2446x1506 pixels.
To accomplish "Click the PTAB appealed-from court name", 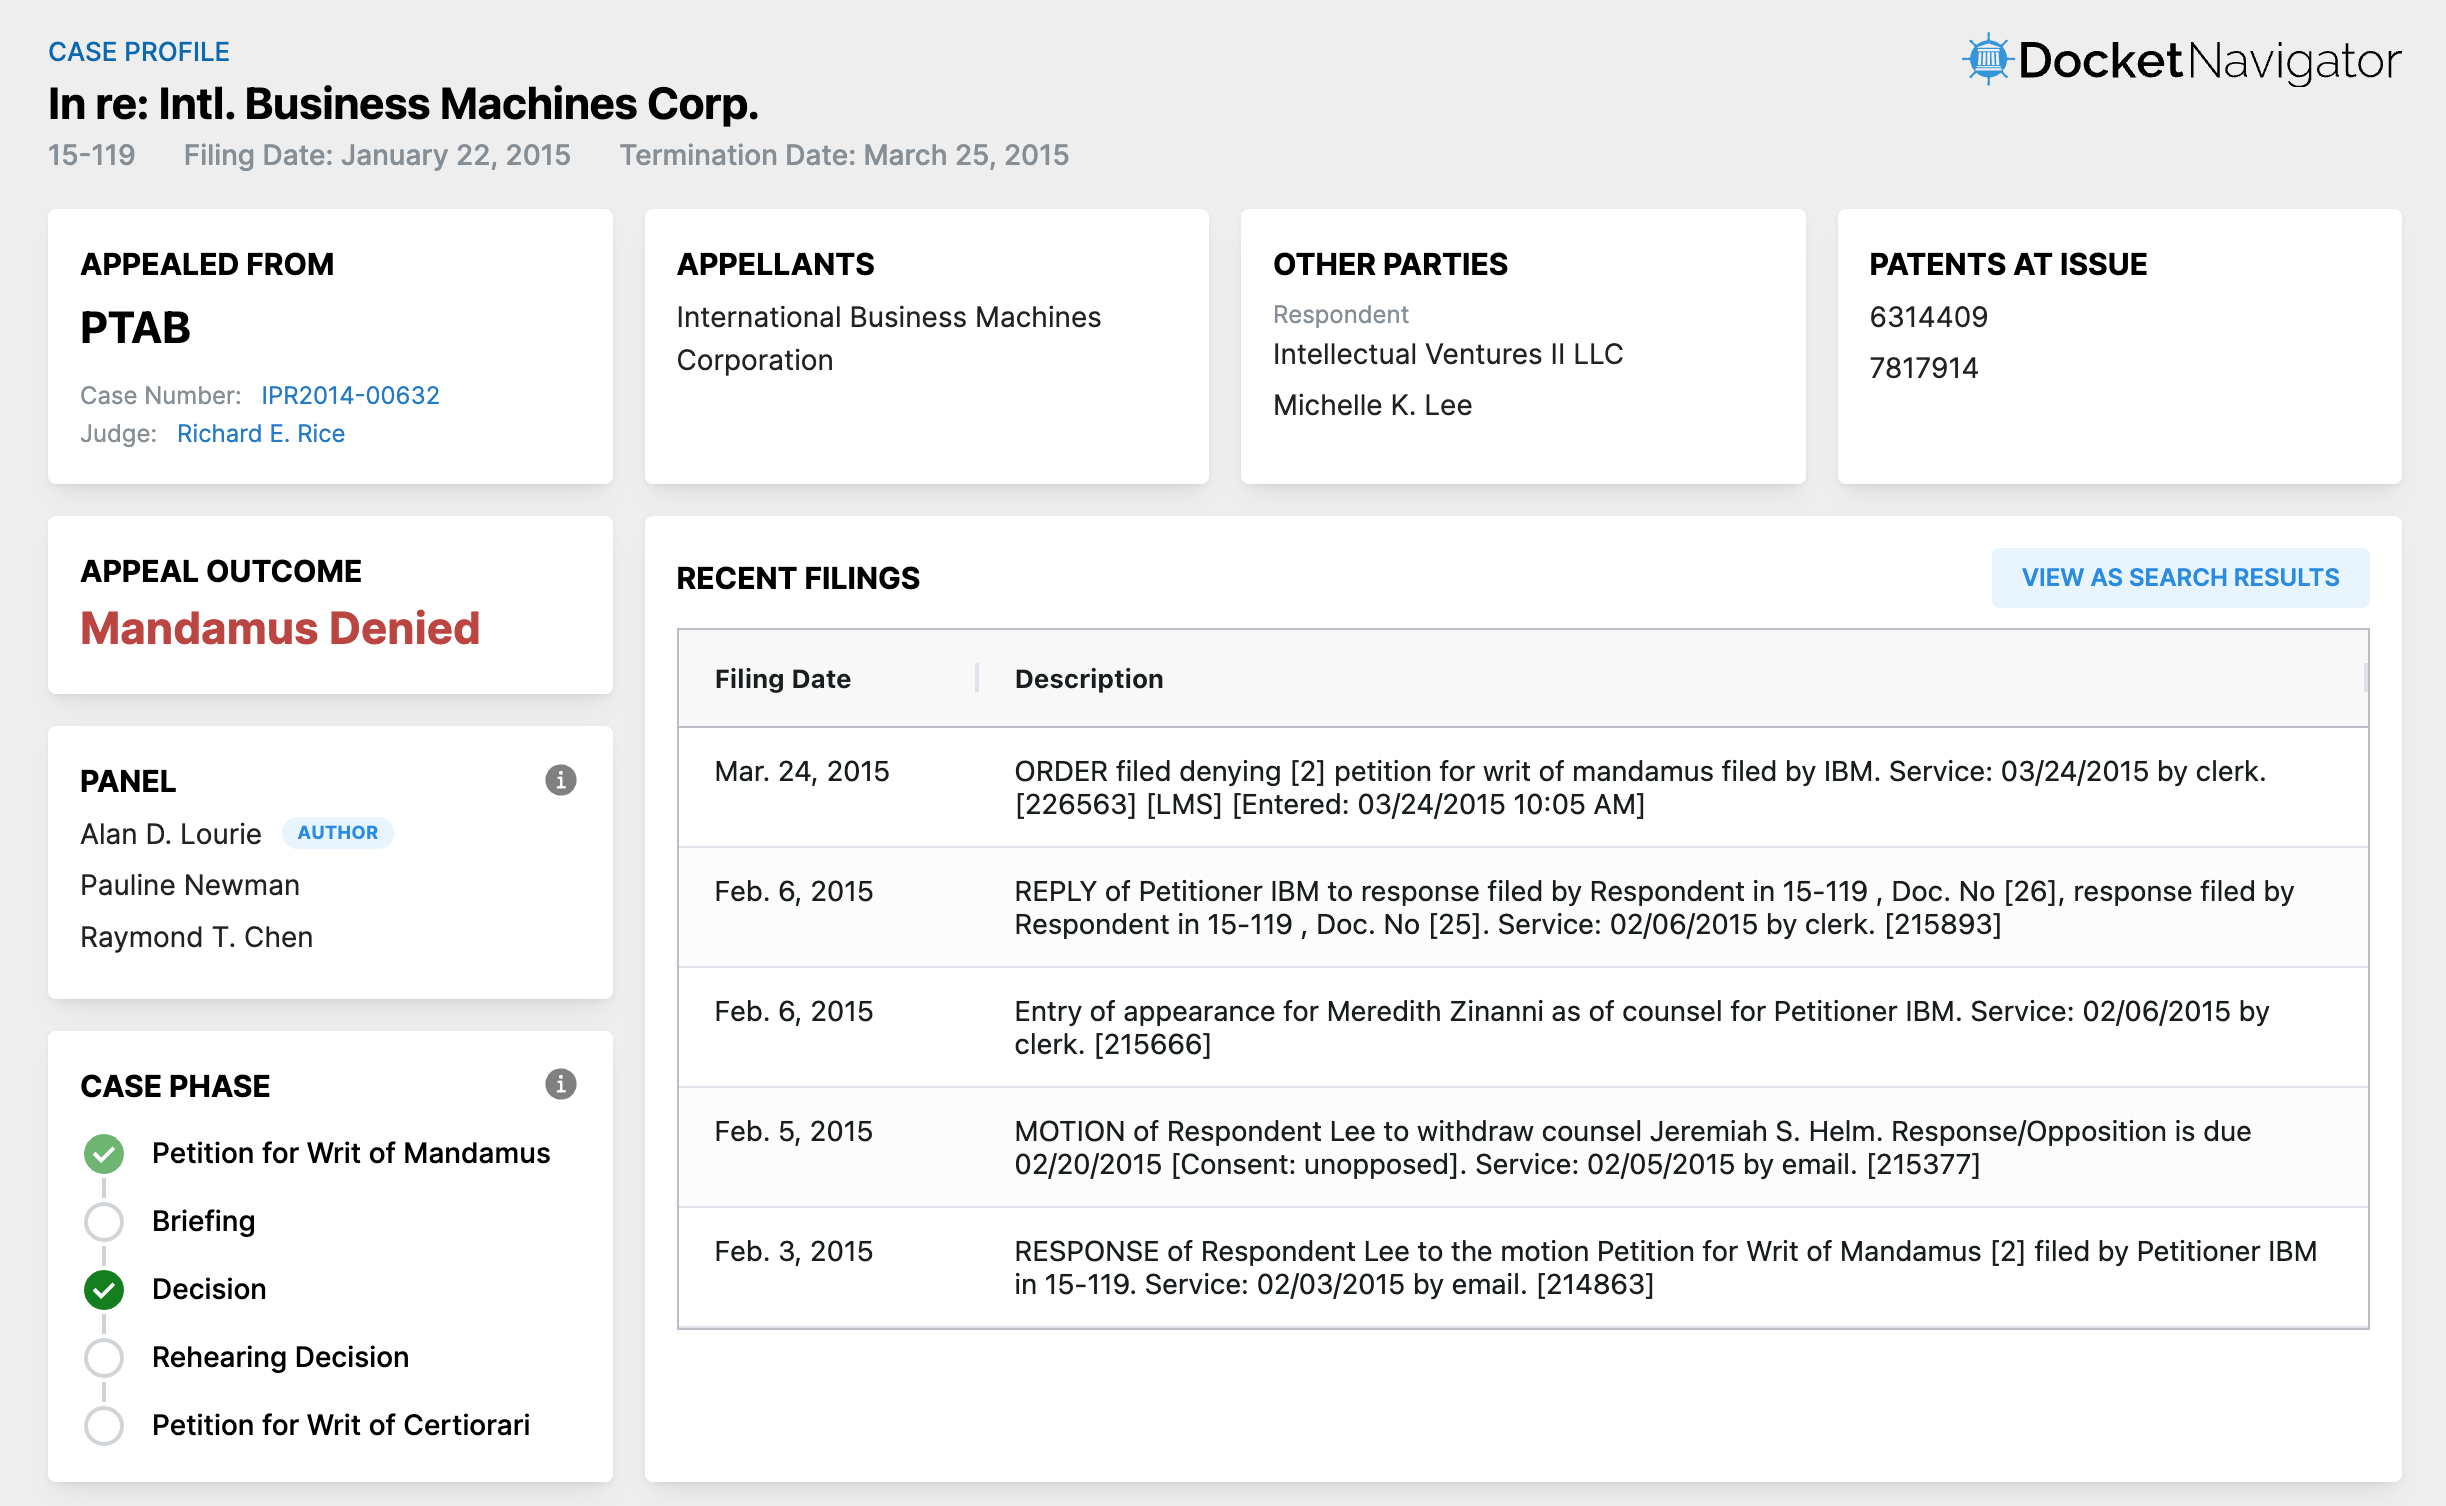I will click(135, 328).
